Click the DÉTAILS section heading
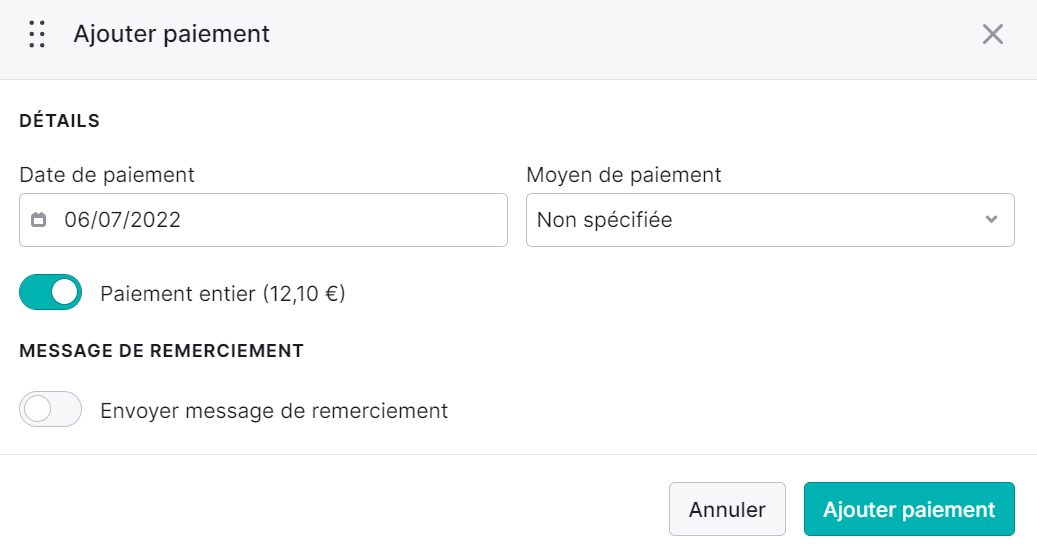The width and height of the screenshot is (1037, 553). tap(60, 120)
